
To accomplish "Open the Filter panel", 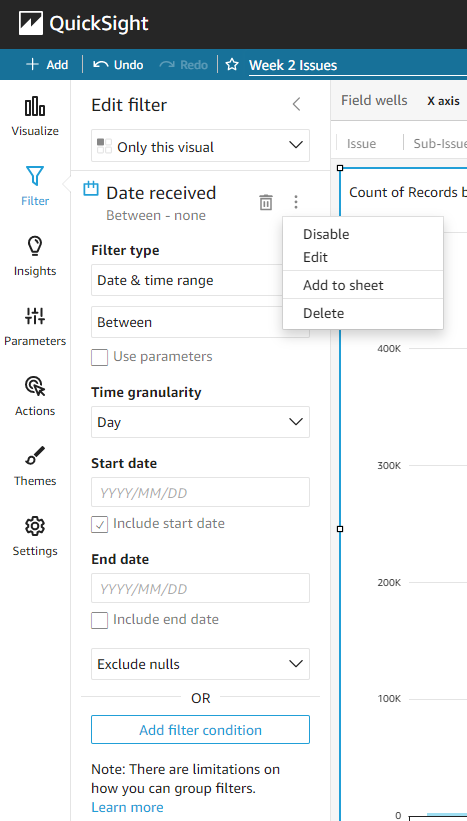I will click(35, 186).
